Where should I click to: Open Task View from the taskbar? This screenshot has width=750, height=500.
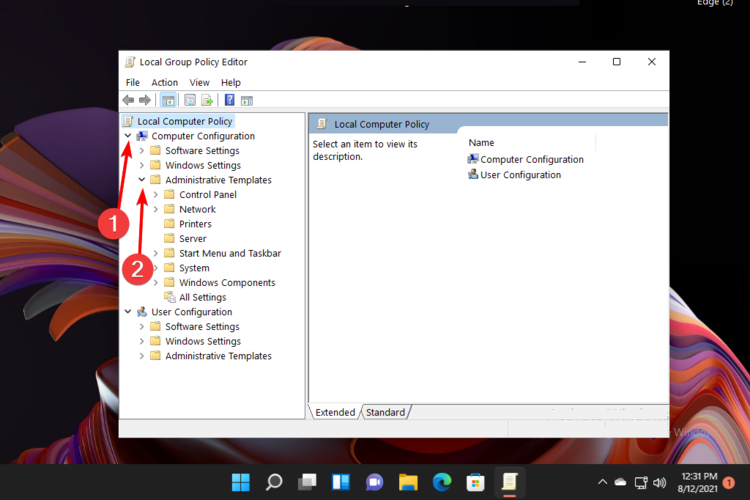tap(307, 482)
